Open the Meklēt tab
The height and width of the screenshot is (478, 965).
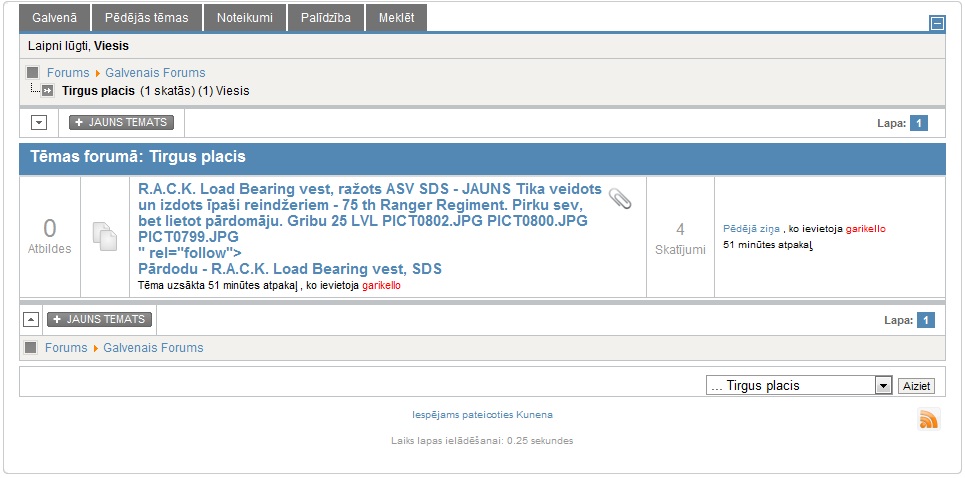396,18
